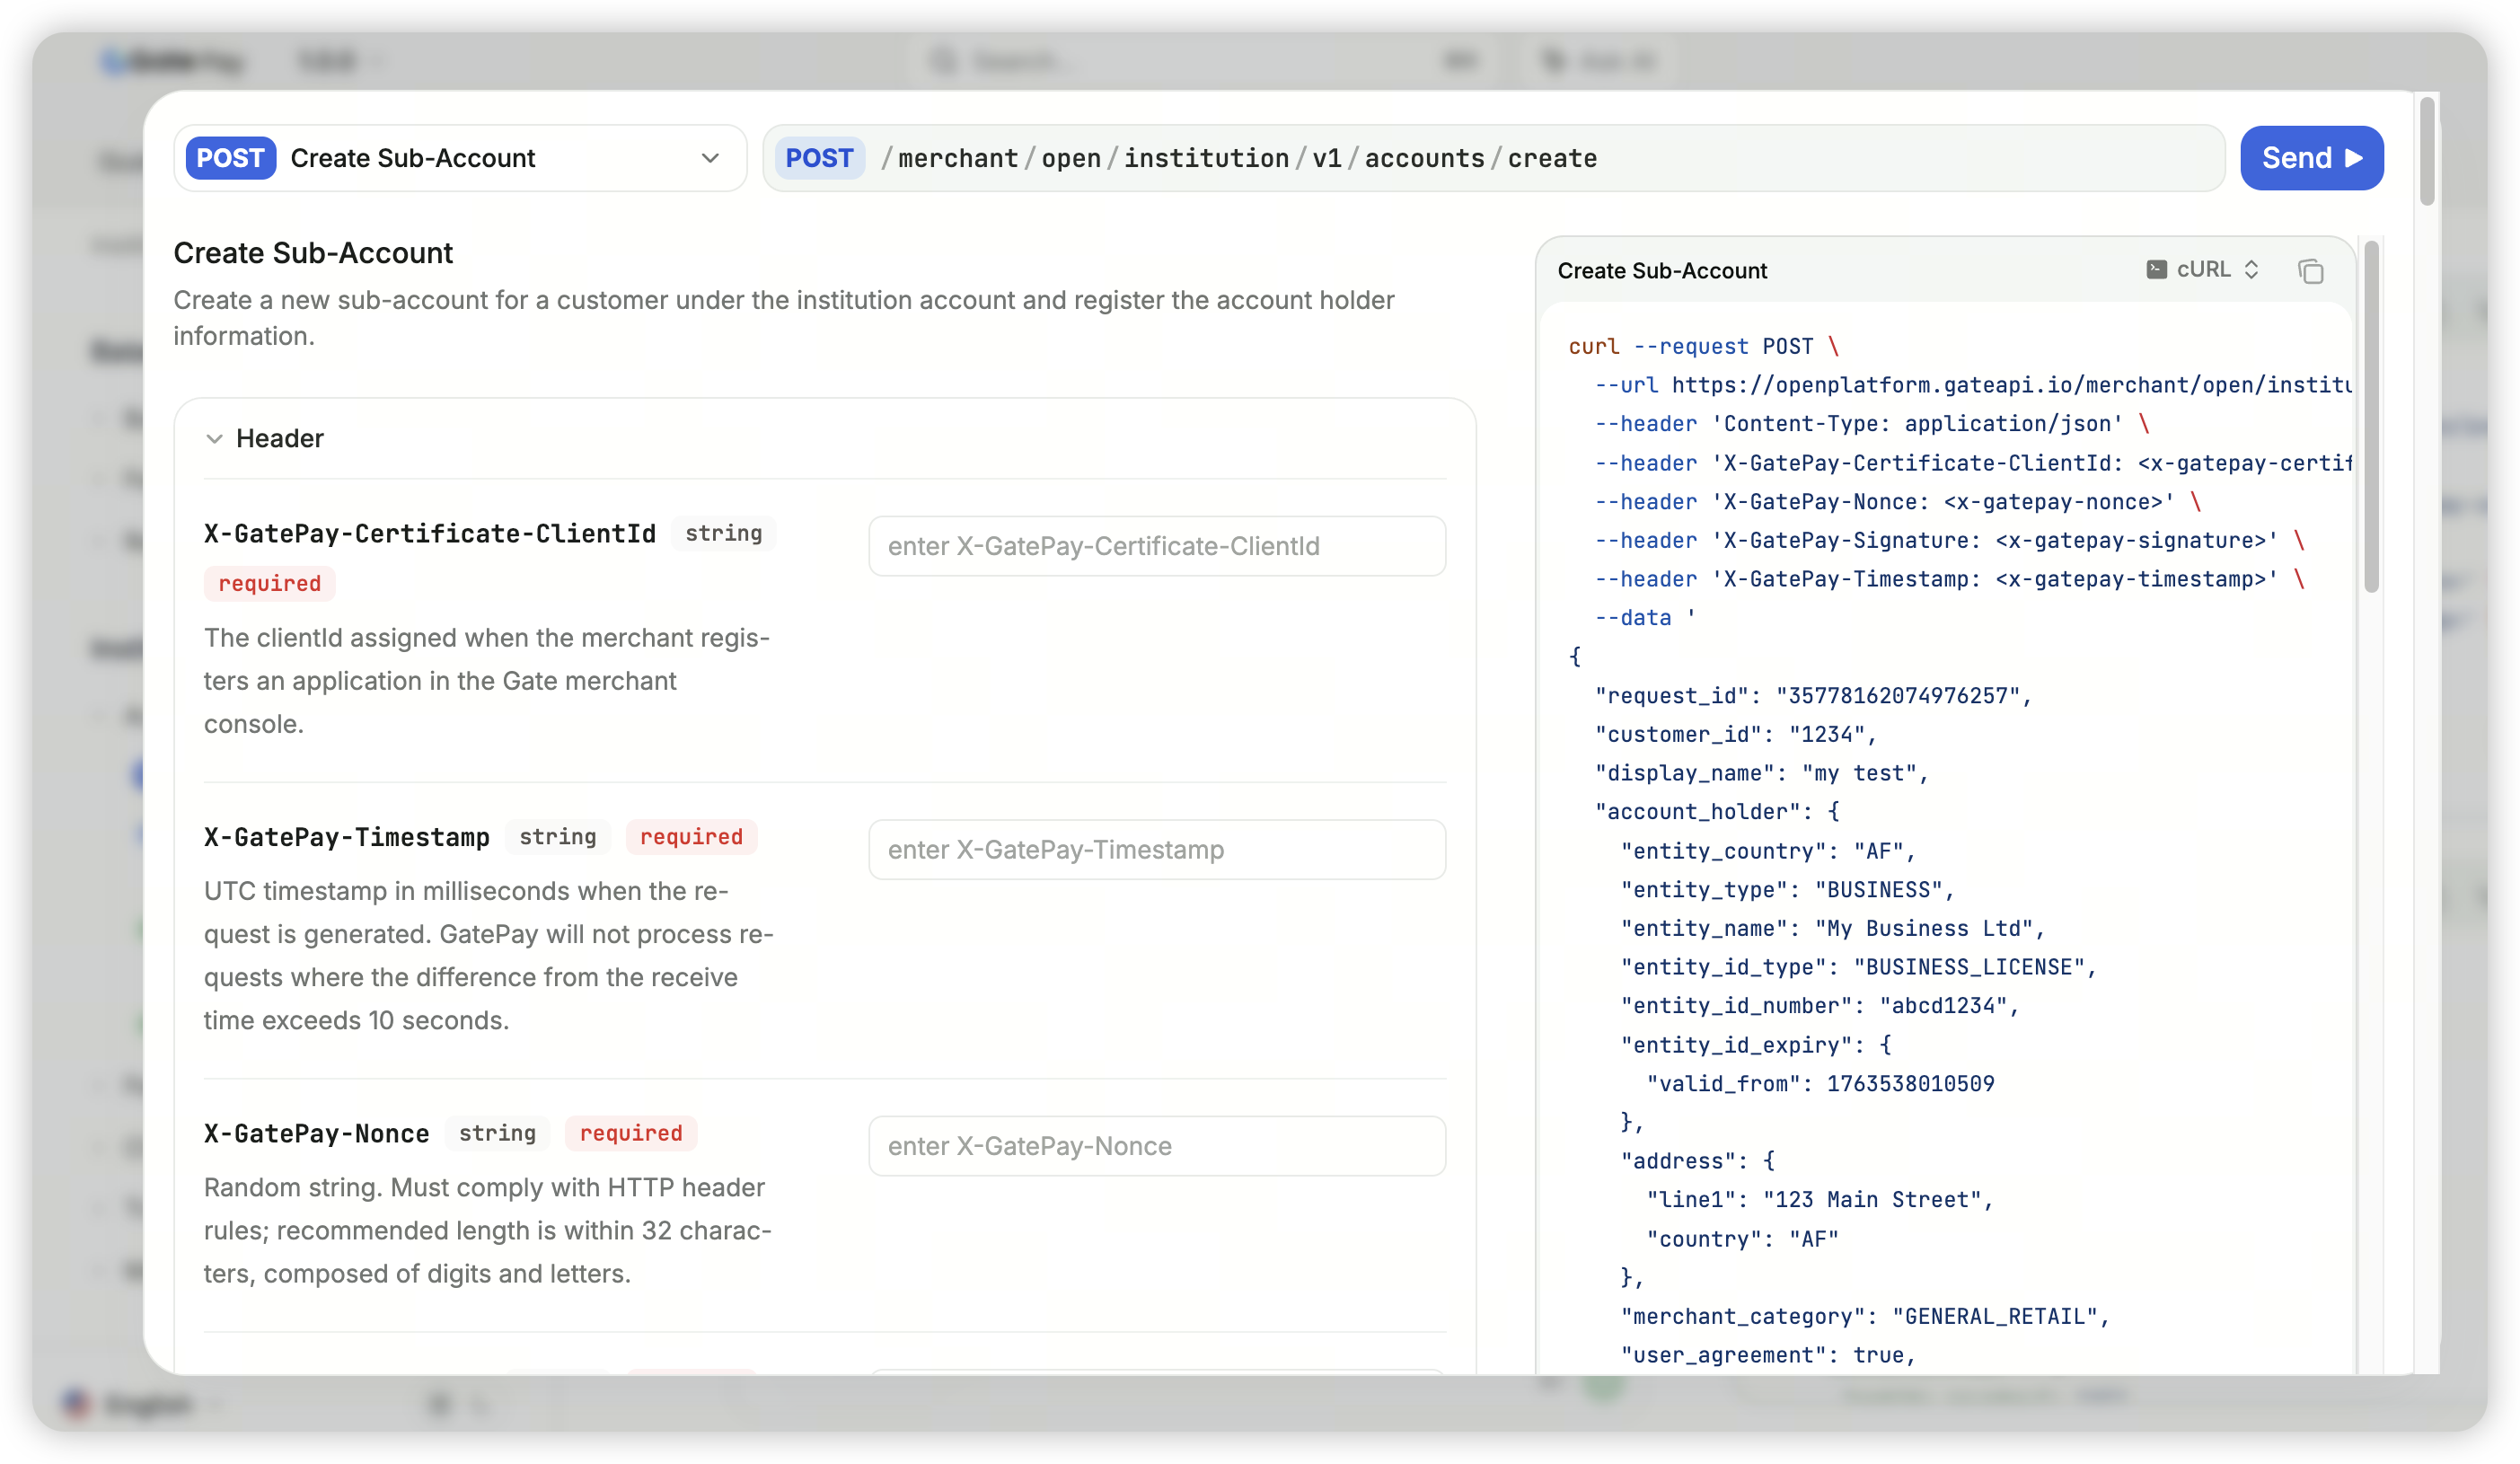
Task: Click the "X-GatePay-Timestamp" parameter name label
Action: pos(347,837)
